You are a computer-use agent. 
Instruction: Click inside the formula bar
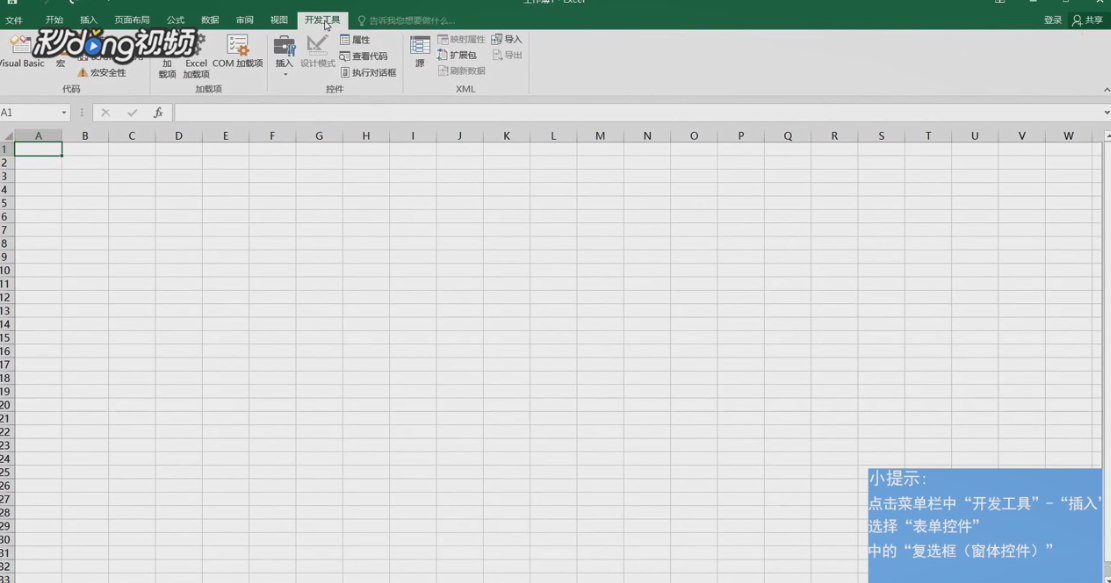point(400,113)
